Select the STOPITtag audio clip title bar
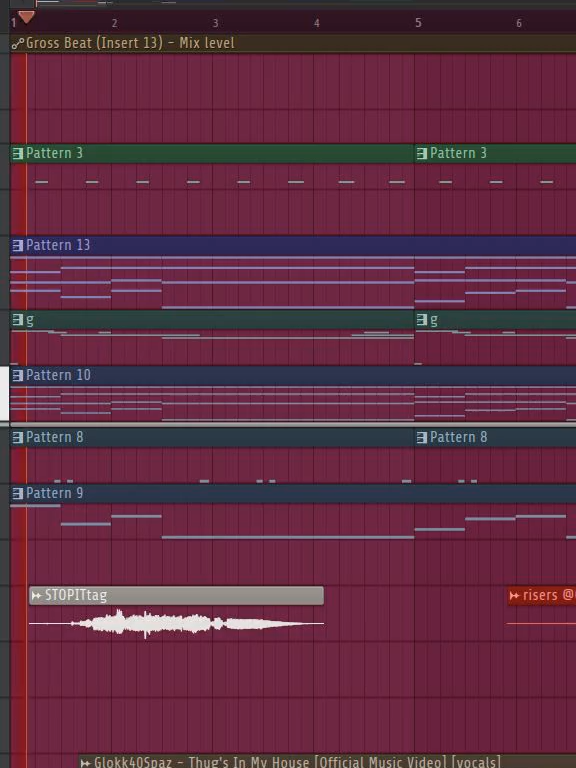Image resolution: width=576 pixels, height=768 pixels. [x=176, y=596]
